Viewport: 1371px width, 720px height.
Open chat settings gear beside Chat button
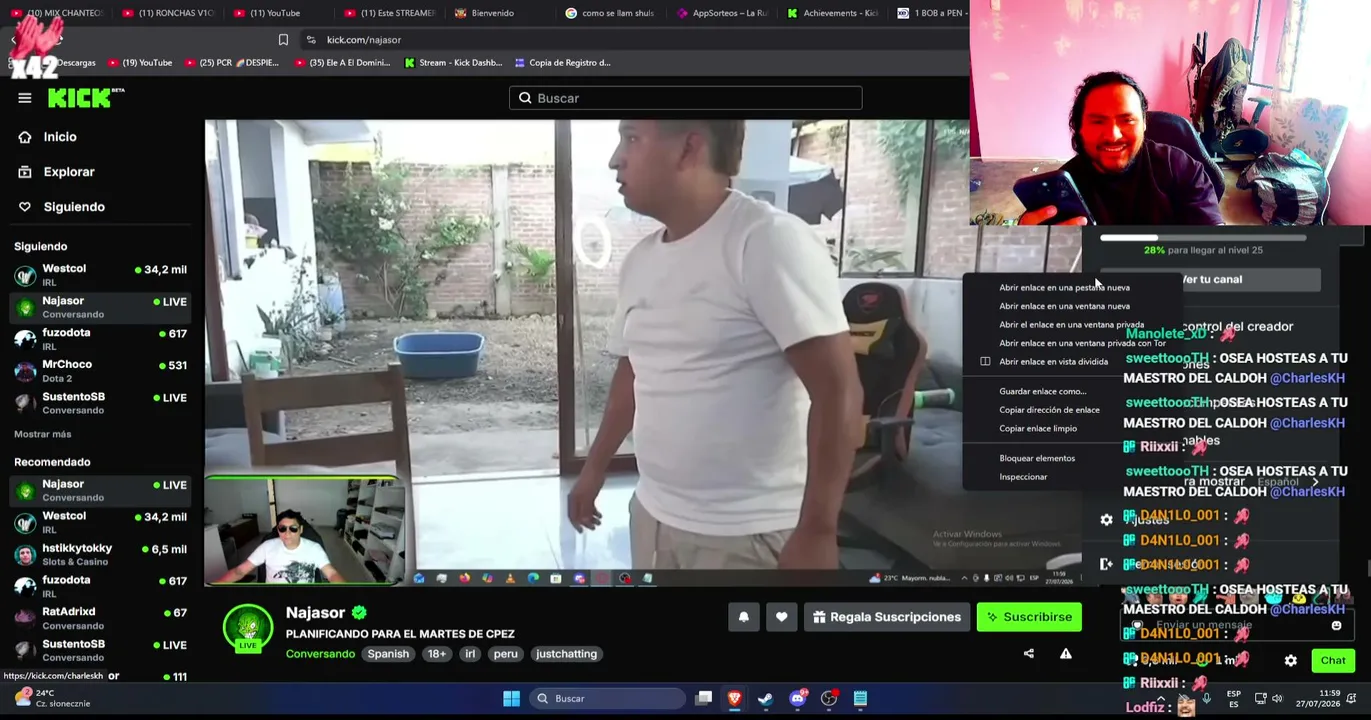click(1290, 661)
